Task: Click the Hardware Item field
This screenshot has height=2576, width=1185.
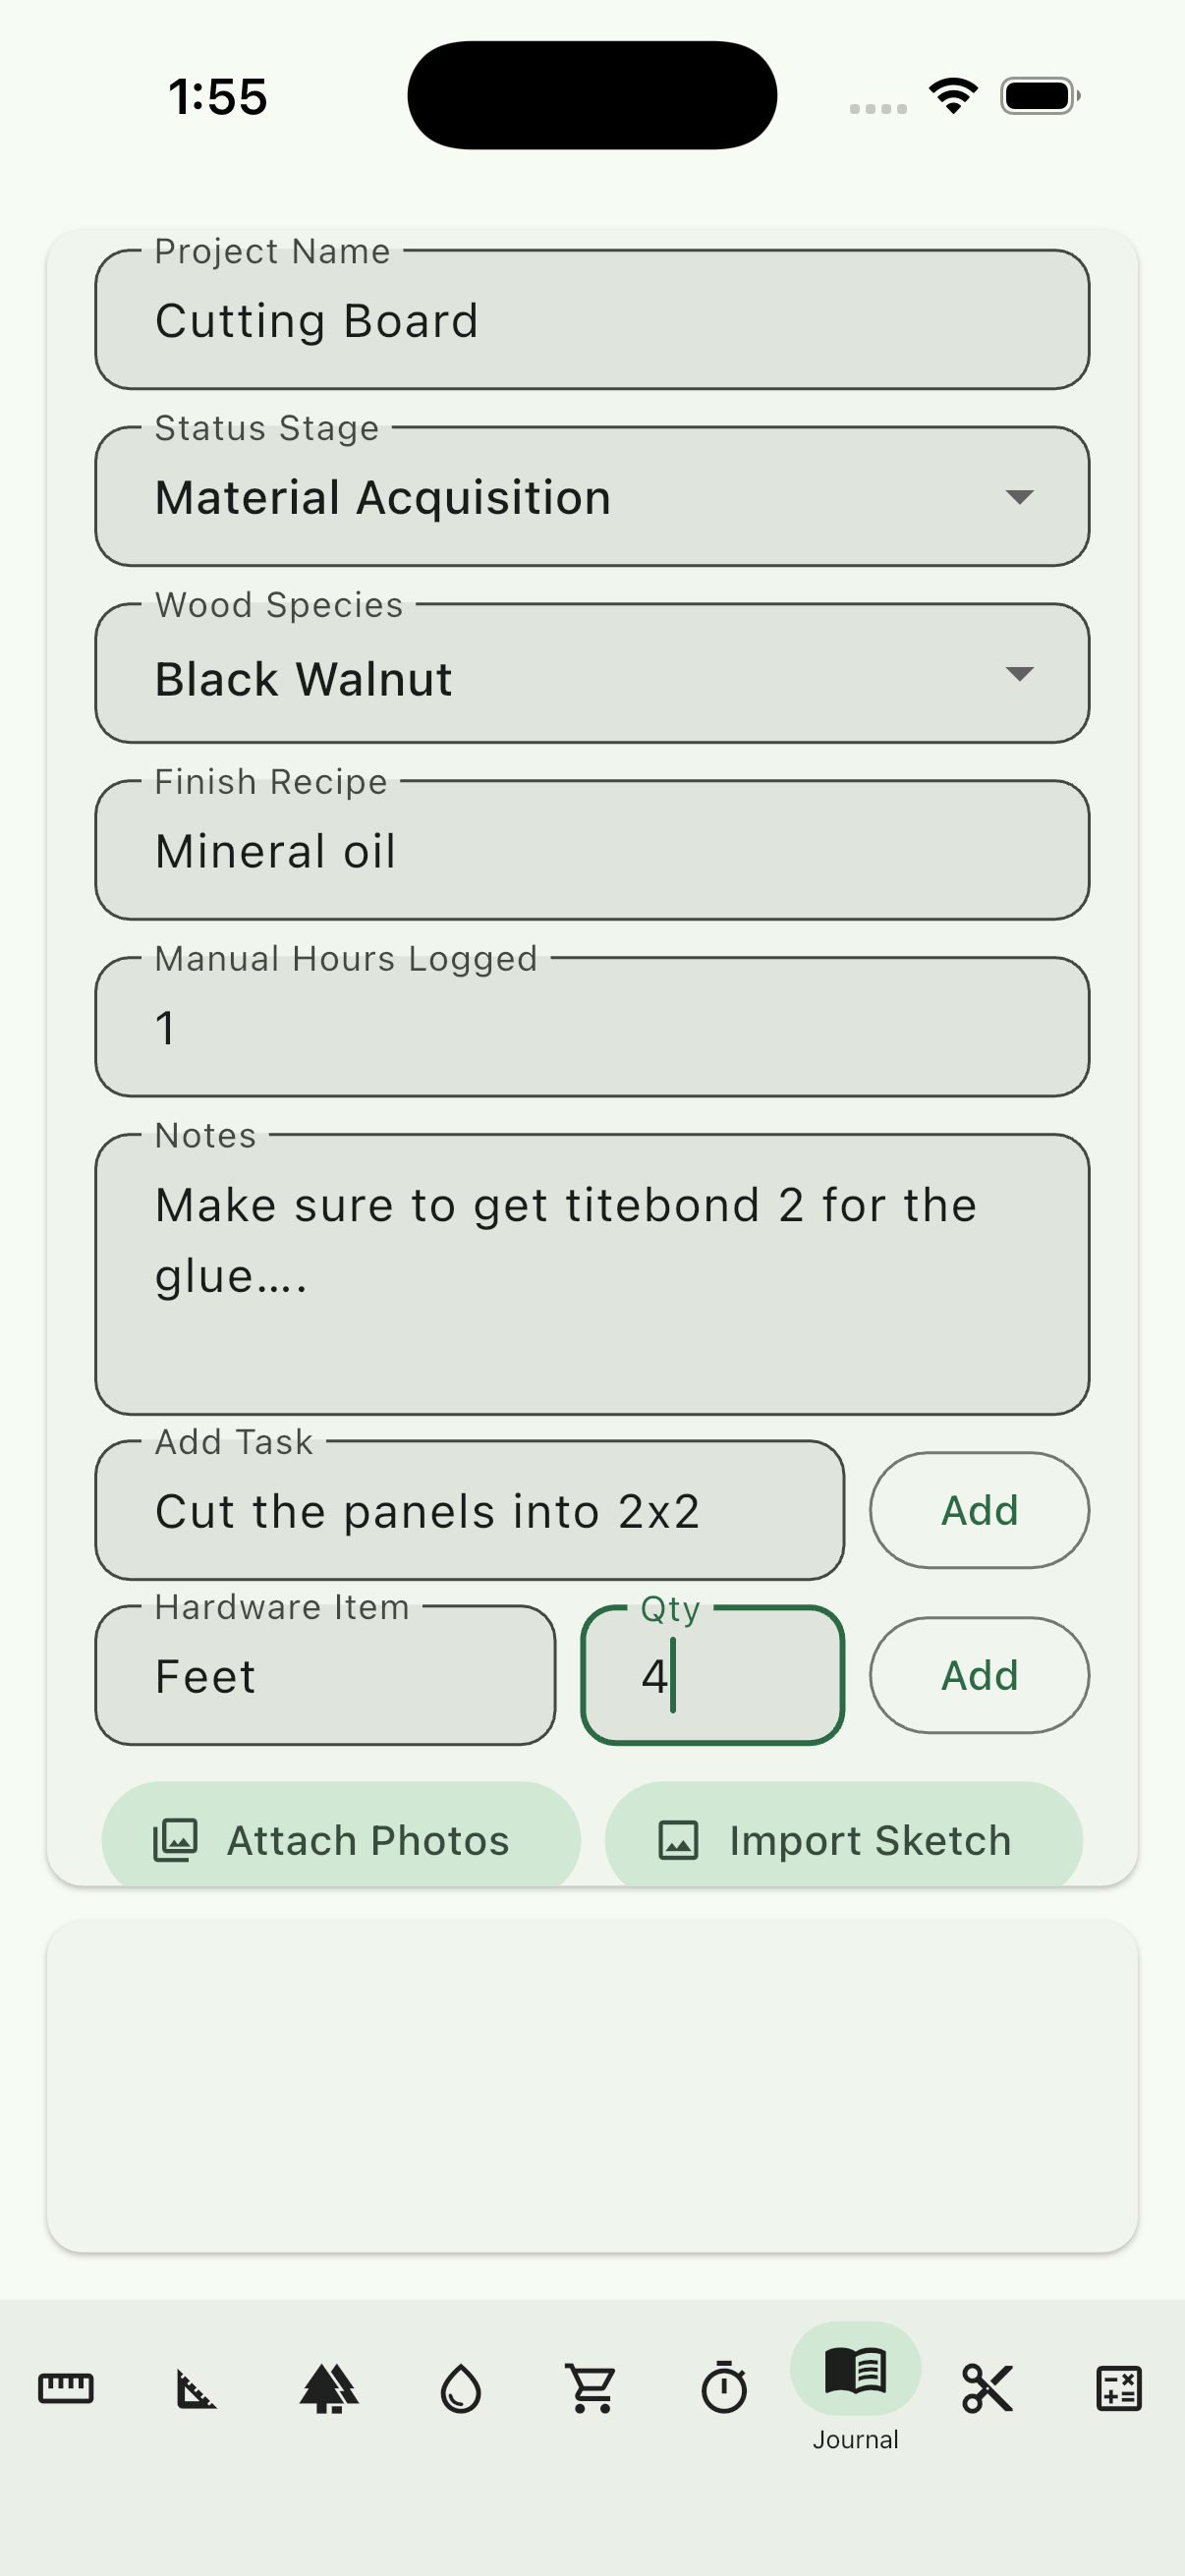Action: [325, 1676]
